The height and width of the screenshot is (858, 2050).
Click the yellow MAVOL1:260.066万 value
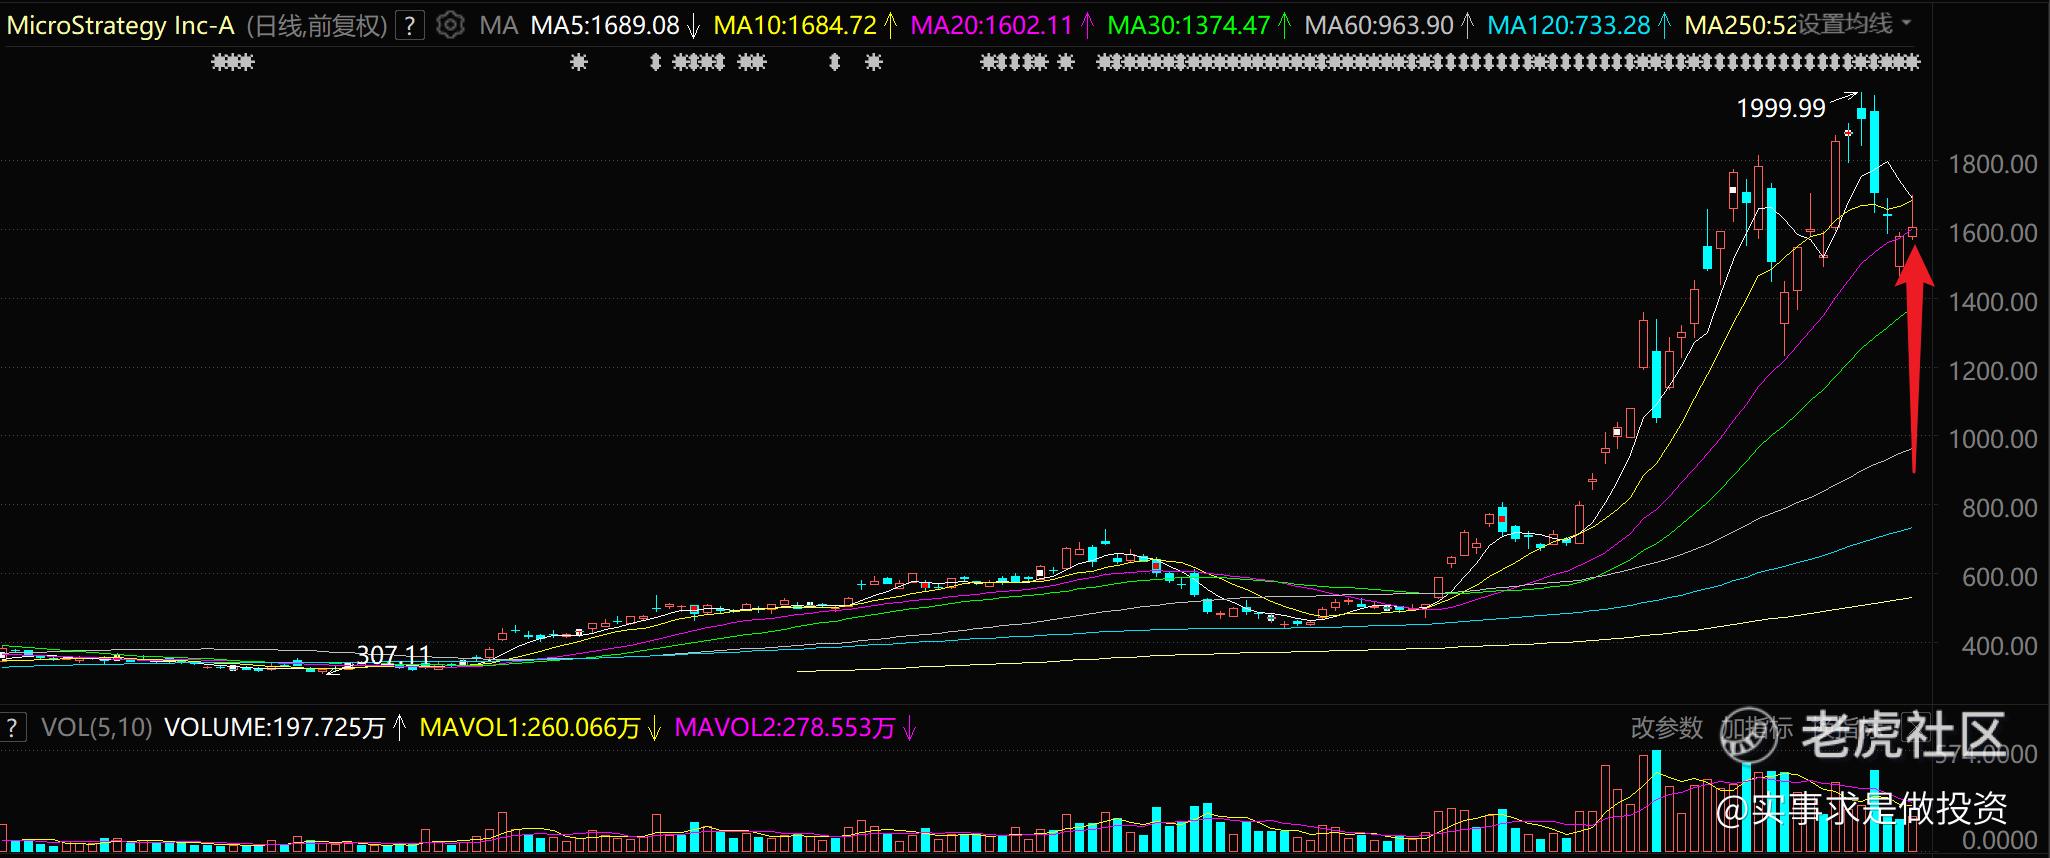pyautogui.click(x=530, y=727)
